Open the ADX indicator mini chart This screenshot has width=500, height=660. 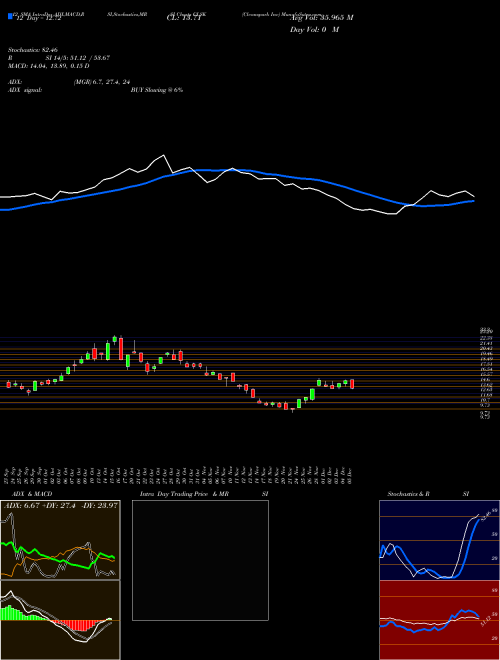click(x=60, y=540)
